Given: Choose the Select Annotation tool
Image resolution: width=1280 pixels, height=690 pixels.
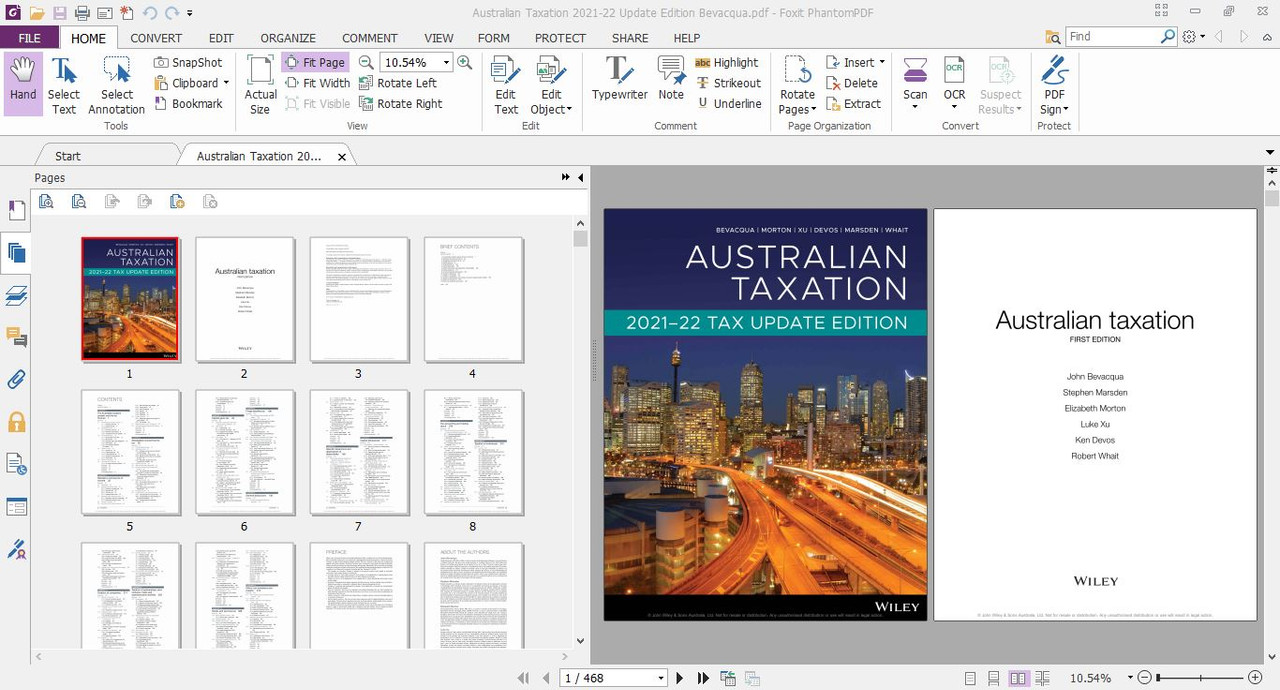Looking at the screenshot, I should pos(116,85).
